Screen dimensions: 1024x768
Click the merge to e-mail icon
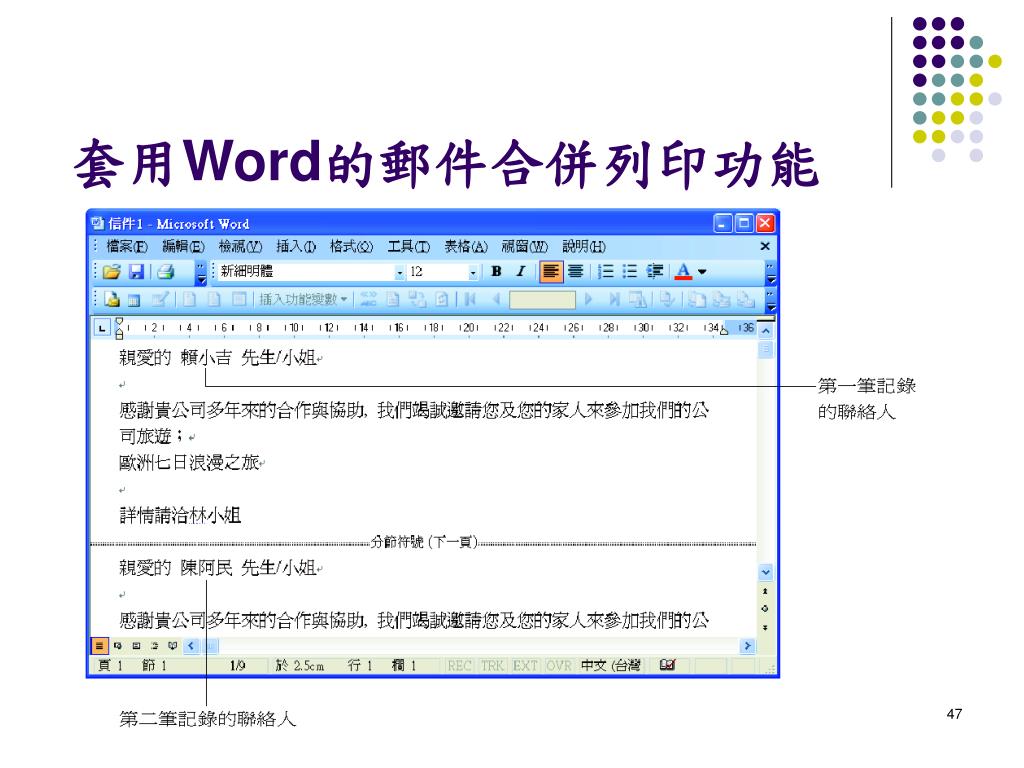tap(745, 299)
